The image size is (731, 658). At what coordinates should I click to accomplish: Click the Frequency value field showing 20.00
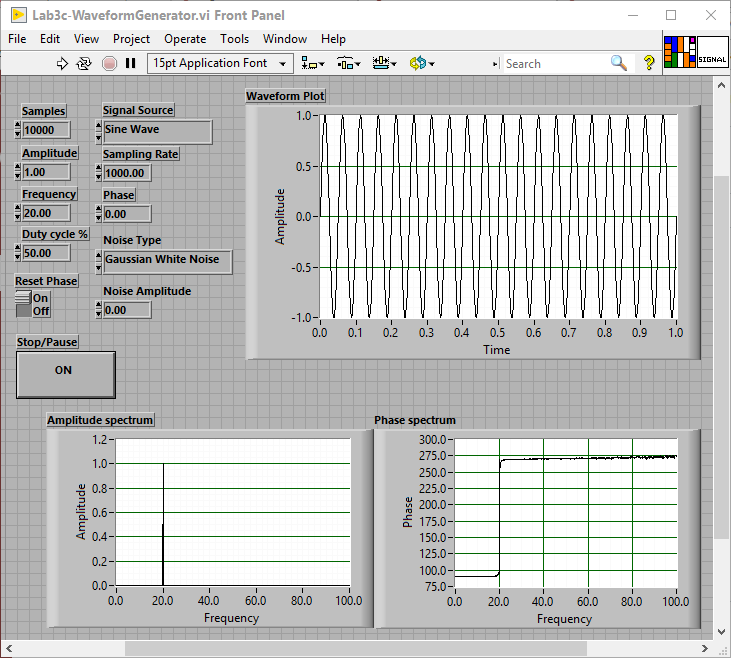click(46, 213)
